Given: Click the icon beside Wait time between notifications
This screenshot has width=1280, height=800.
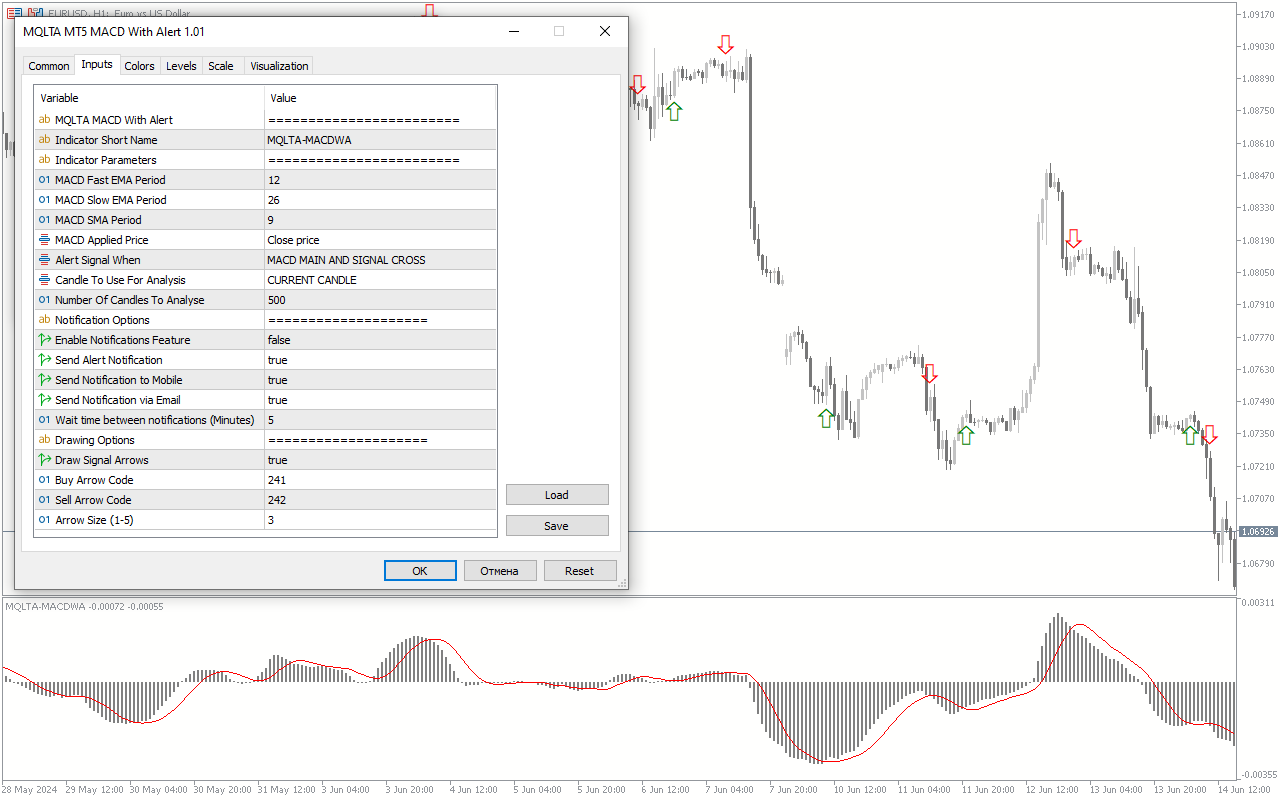Looking at the screenshot, I should [x=44, y=420].
